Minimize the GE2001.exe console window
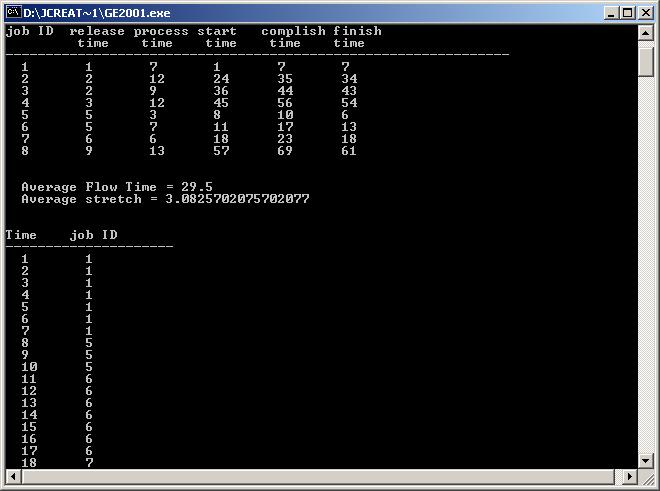 611,13
